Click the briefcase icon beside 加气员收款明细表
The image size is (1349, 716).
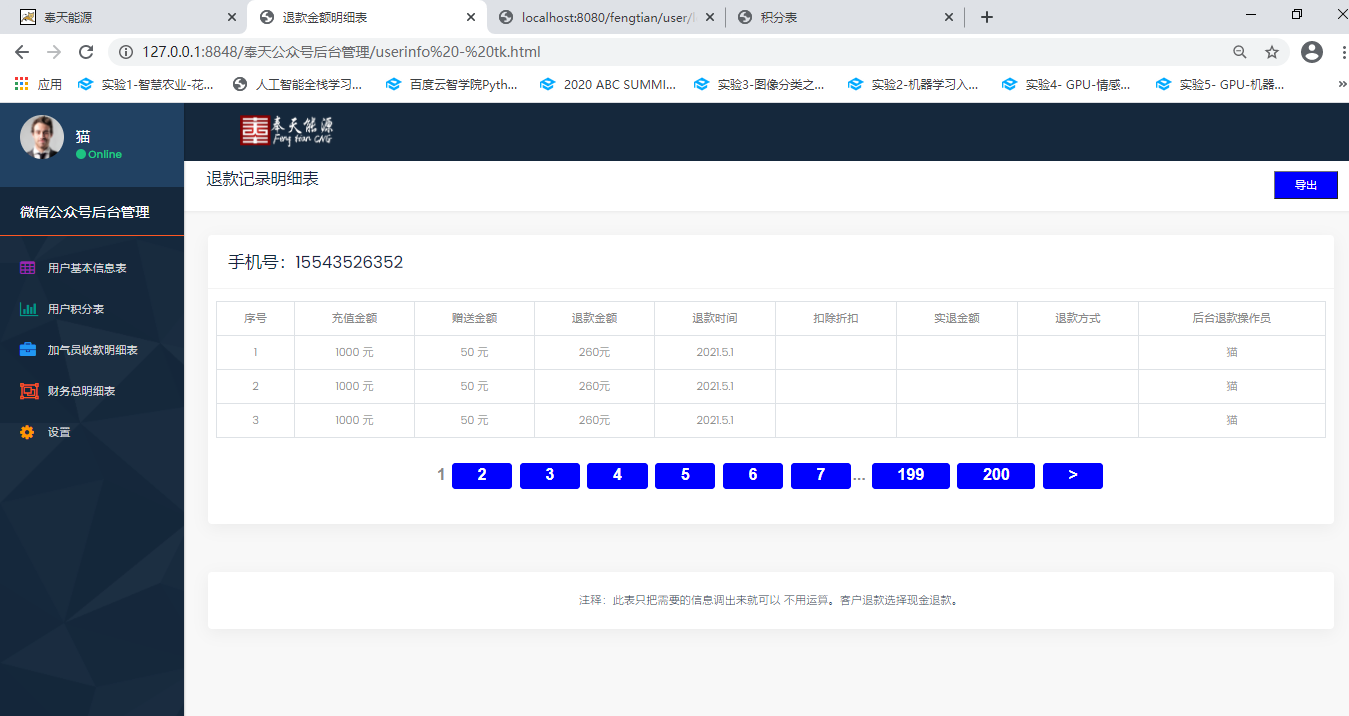[x=28, y=350]
